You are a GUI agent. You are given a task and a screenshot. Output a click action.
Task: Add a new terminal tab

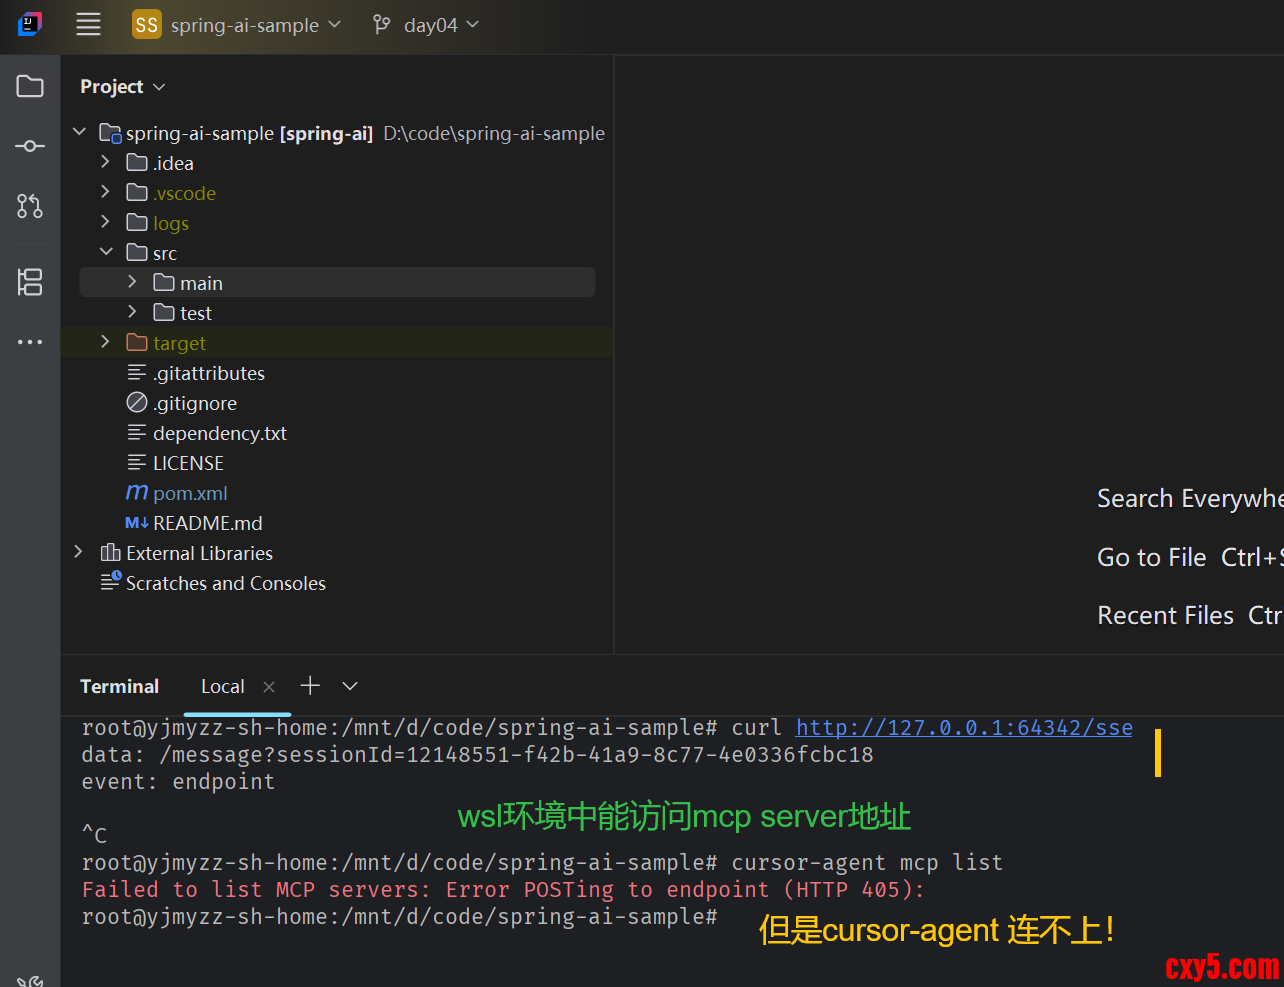310,686
